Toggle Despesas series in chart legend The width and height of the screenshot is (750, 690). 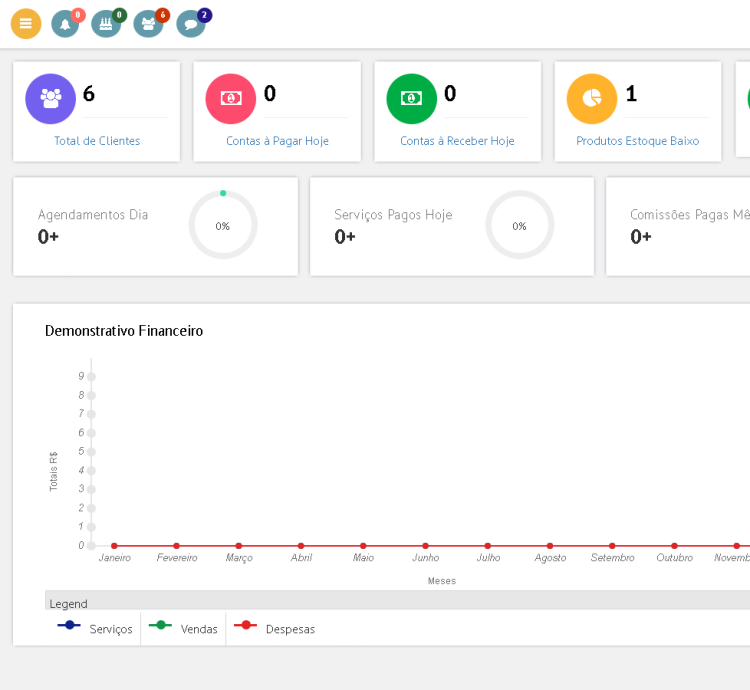[x=274, y=629]
